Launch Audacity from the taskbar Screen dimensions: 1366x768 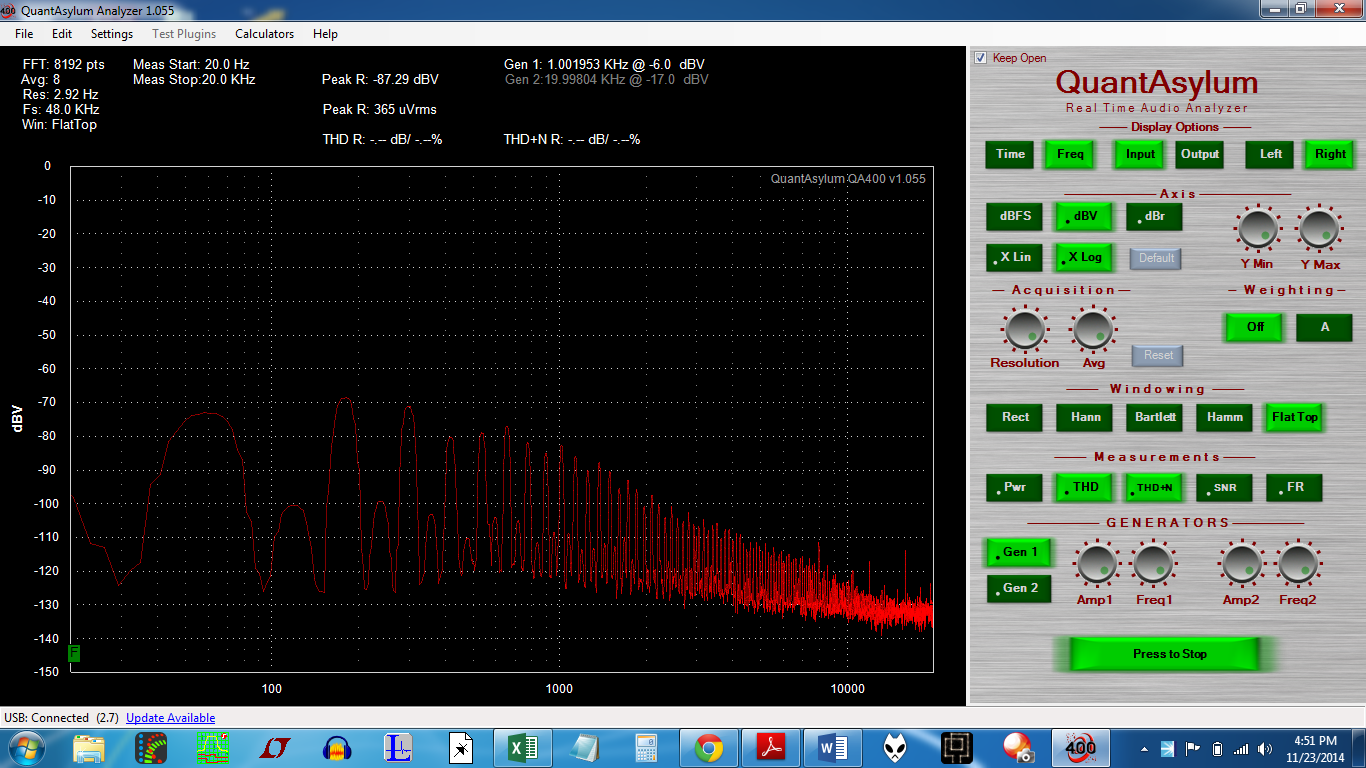point(335,747)
